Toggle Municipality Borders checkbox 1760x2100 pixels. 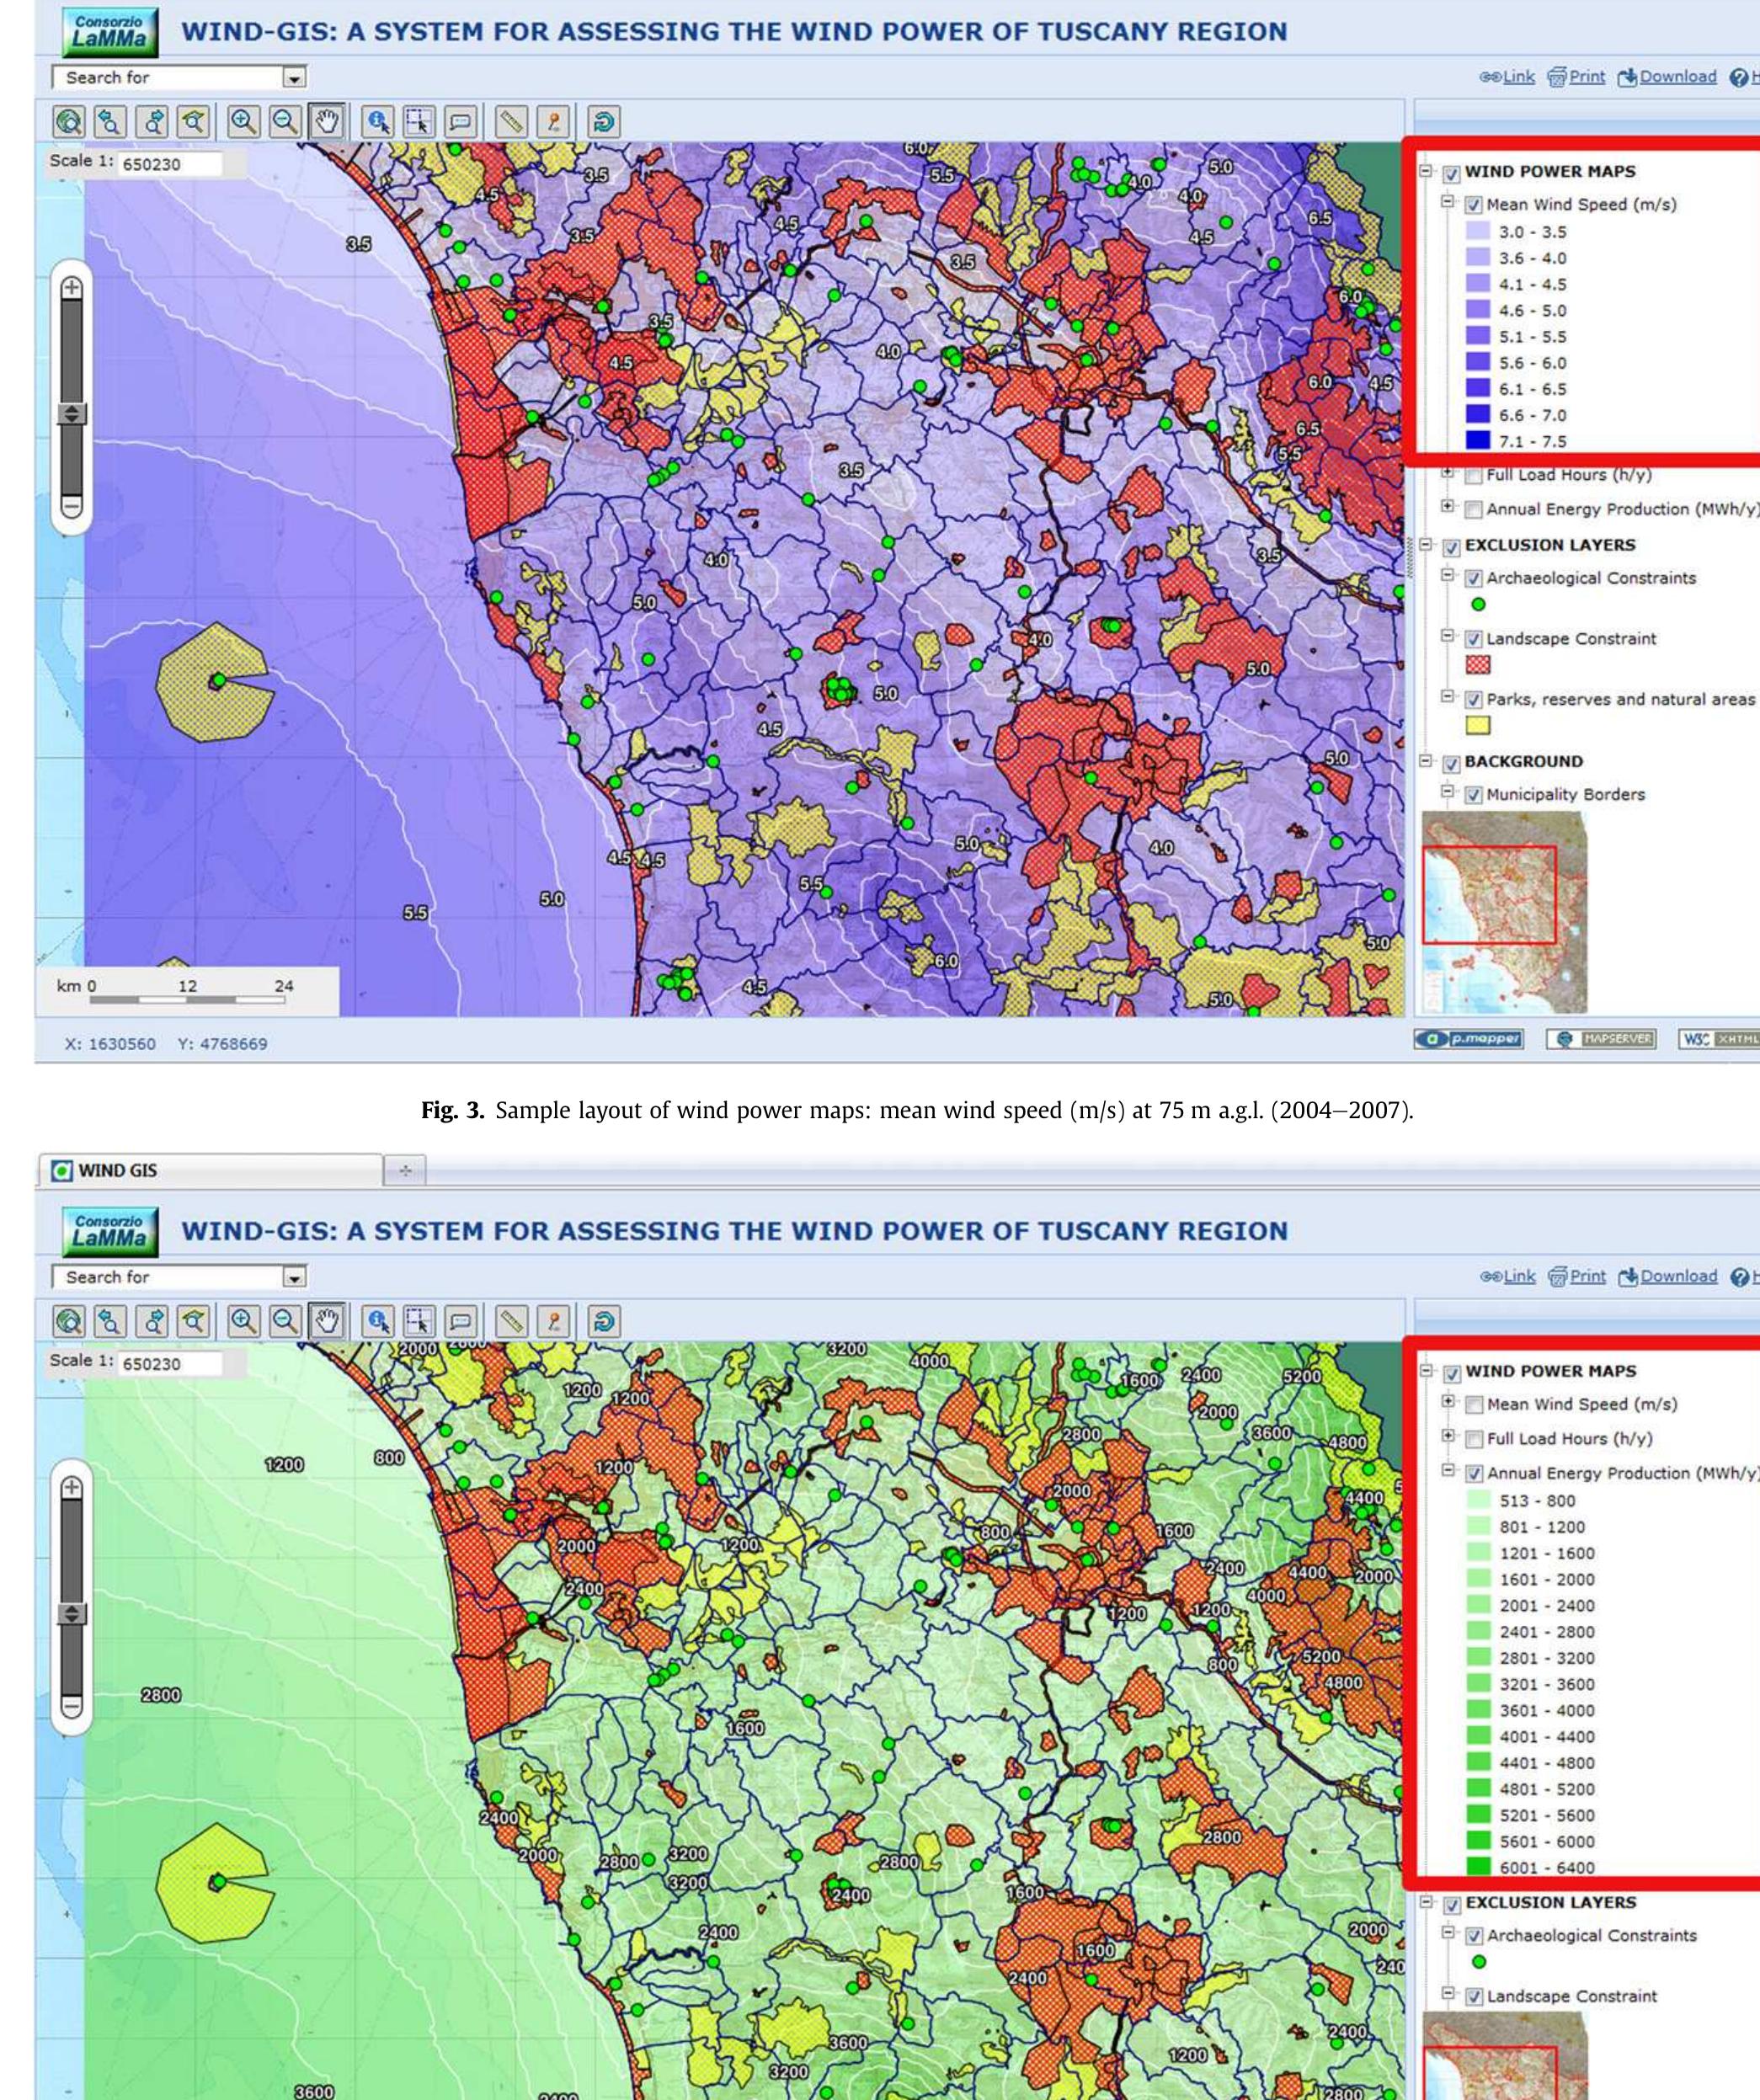[x=1473, y=795]
